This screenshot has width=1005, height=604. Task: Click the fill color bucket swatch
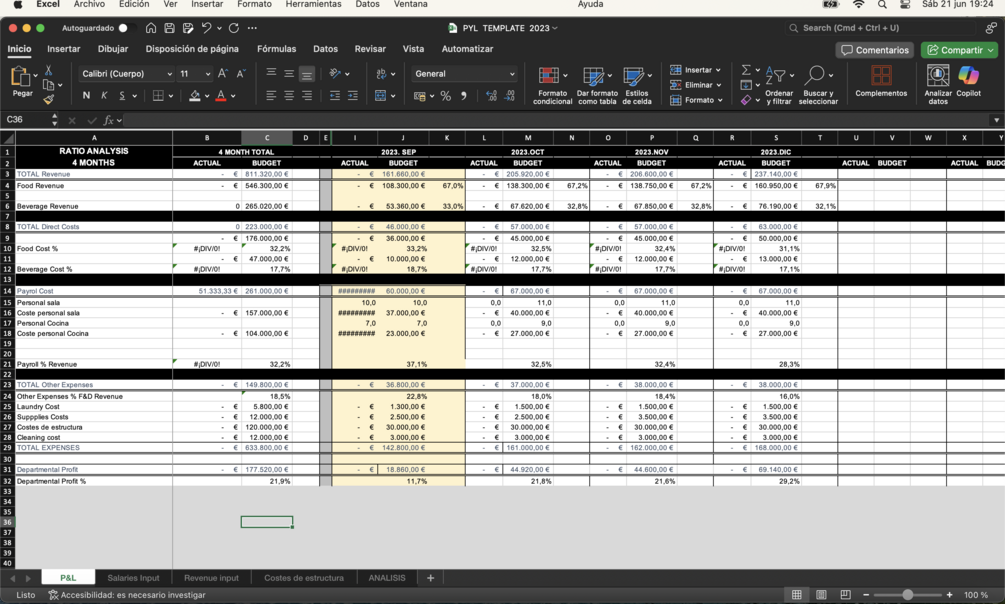point(195,96)
